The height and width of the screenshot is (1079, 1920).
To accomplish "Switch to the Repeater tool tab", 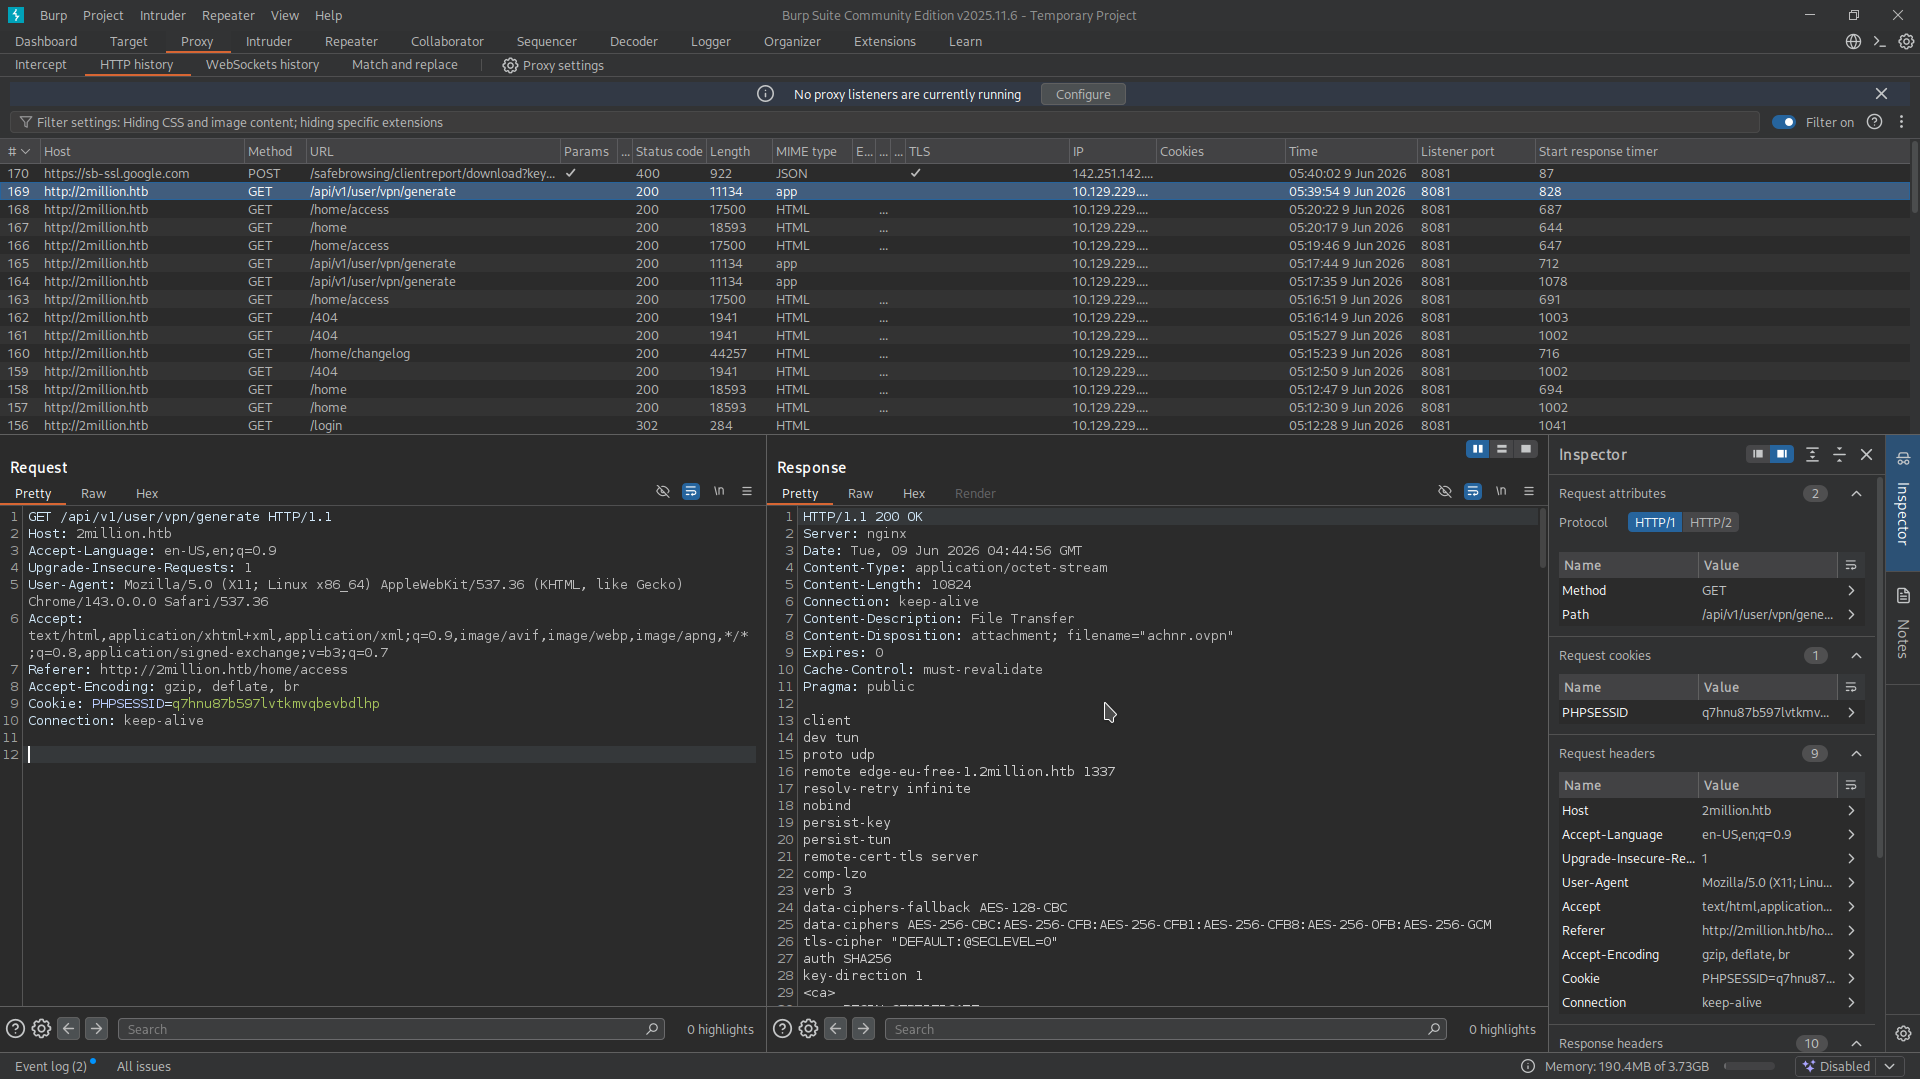I will pos(351,41).
